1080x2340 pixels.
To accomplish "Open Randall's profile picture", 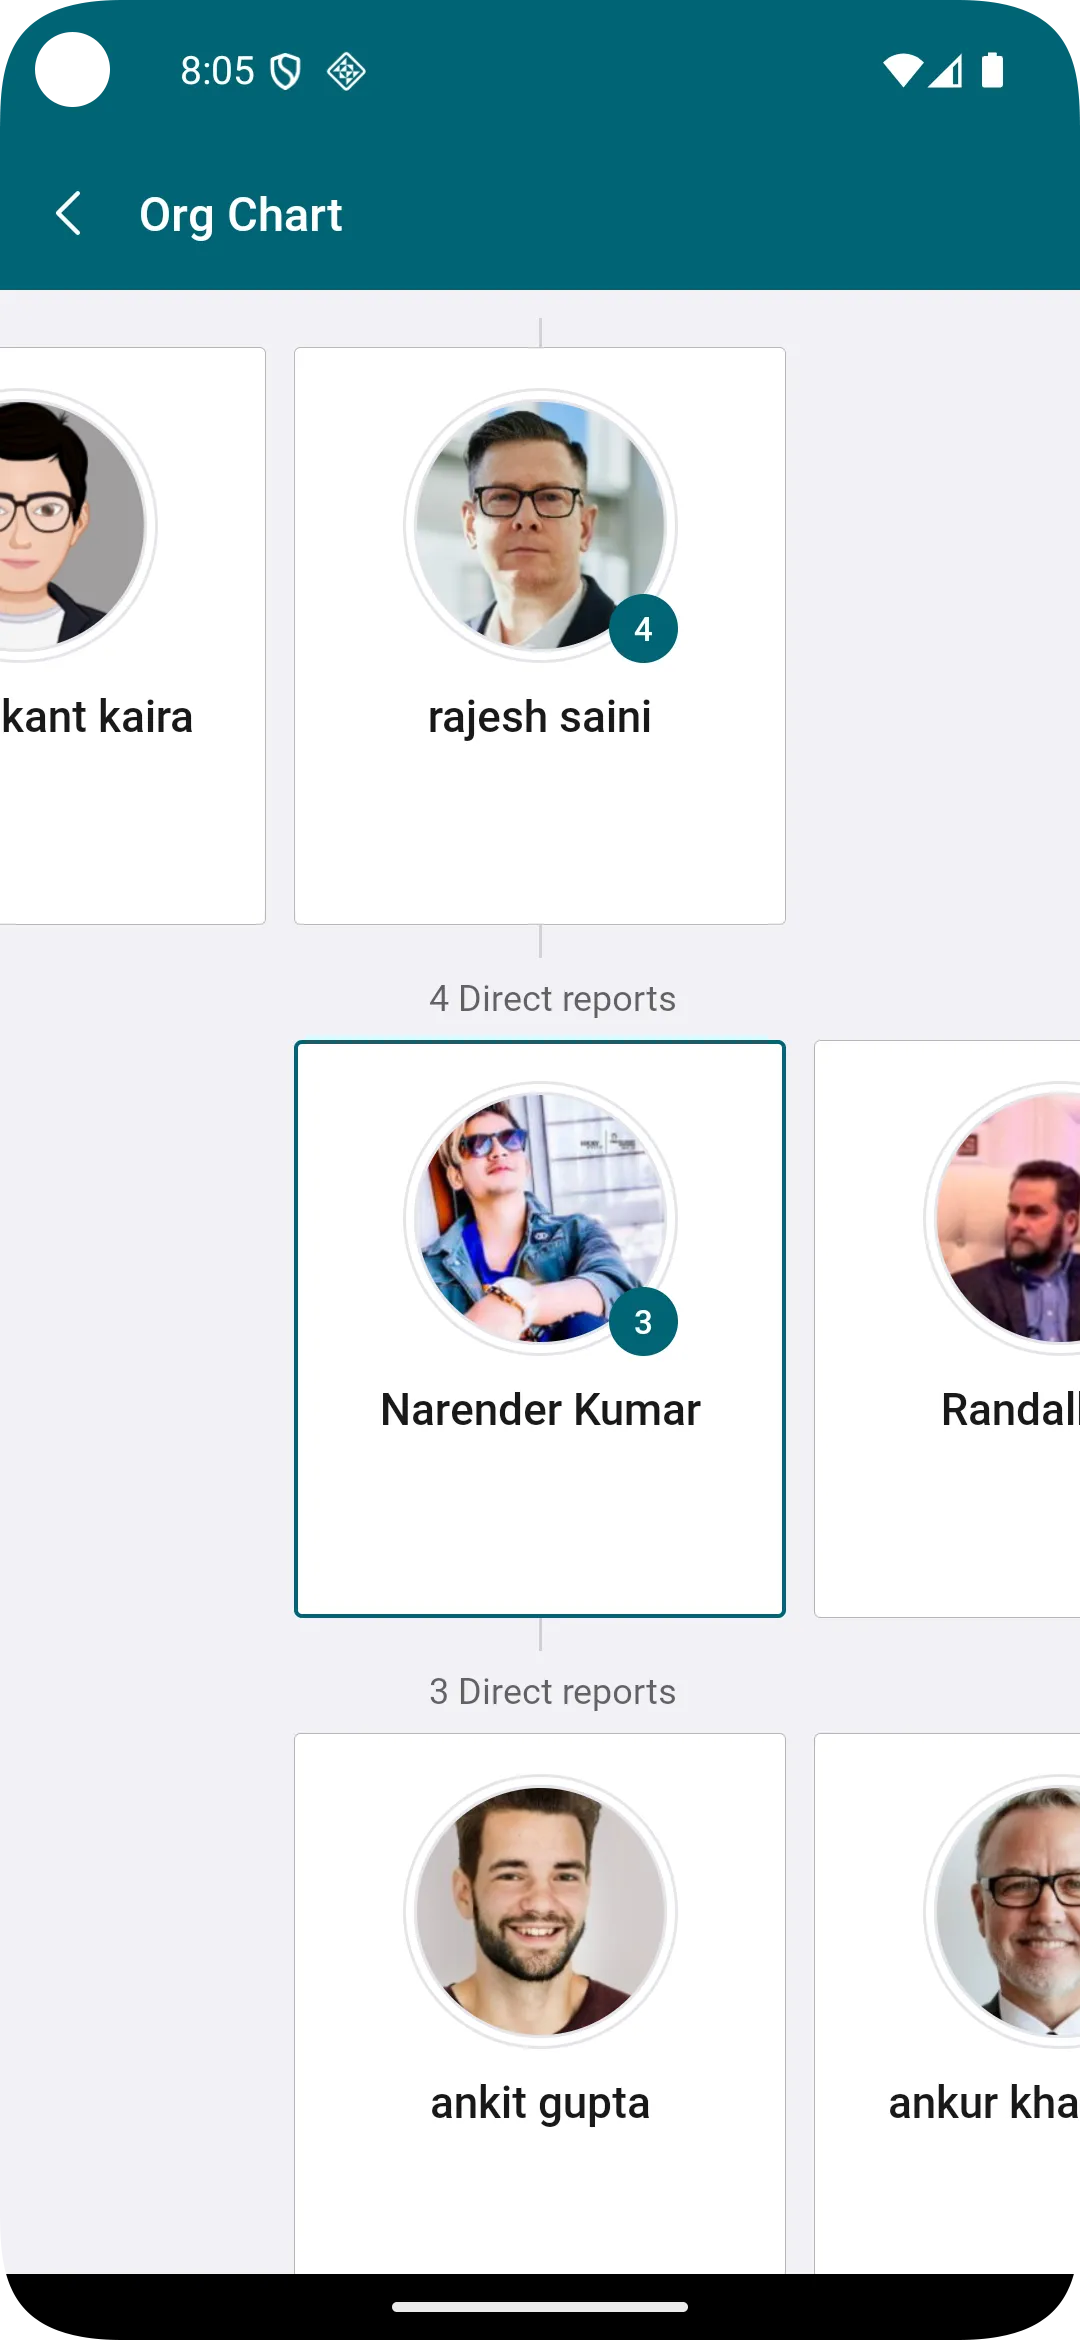I will click(x=1008, y=1217).
